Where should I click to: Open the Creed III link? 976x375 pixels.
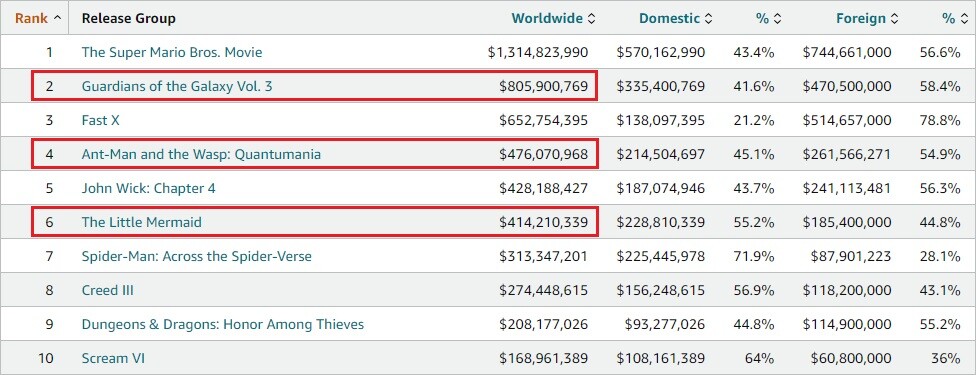pos(108,290)
